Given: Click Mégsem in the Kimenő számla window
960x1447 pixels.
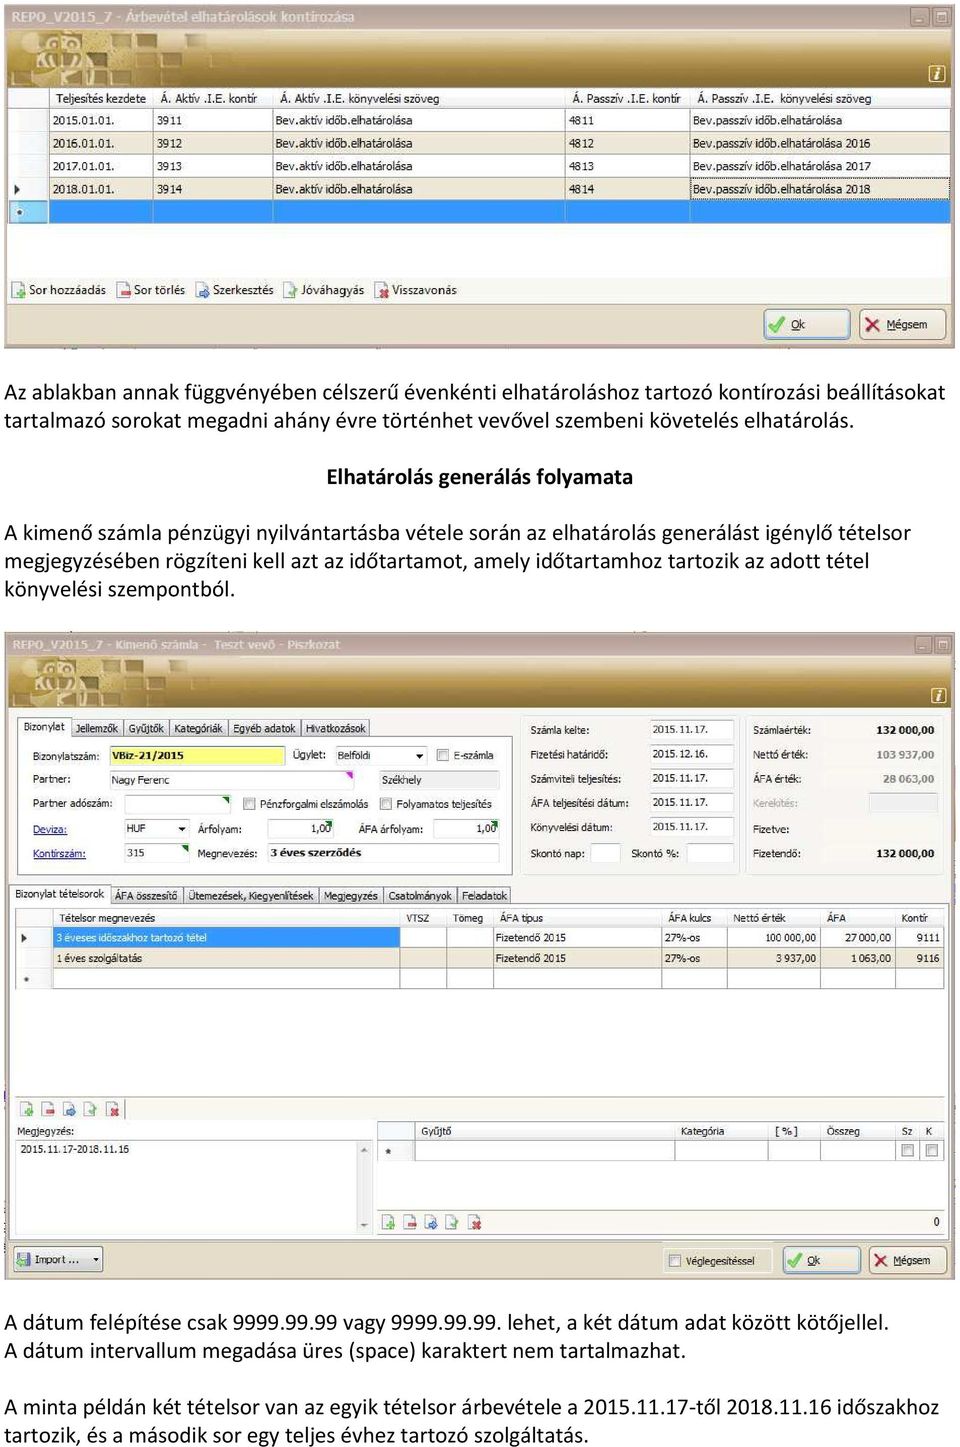Looking at the screenshot, I should 908,1260.
